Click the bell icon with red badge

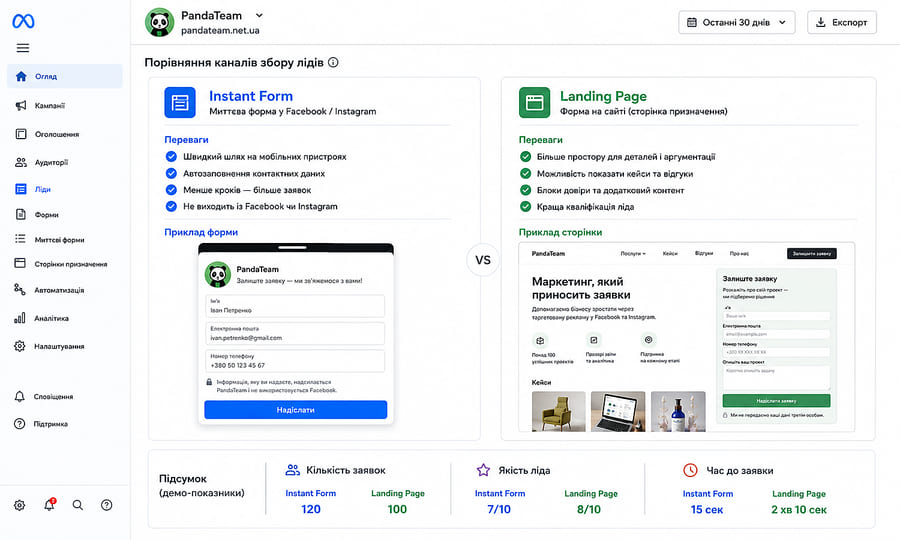coord(49,504)
